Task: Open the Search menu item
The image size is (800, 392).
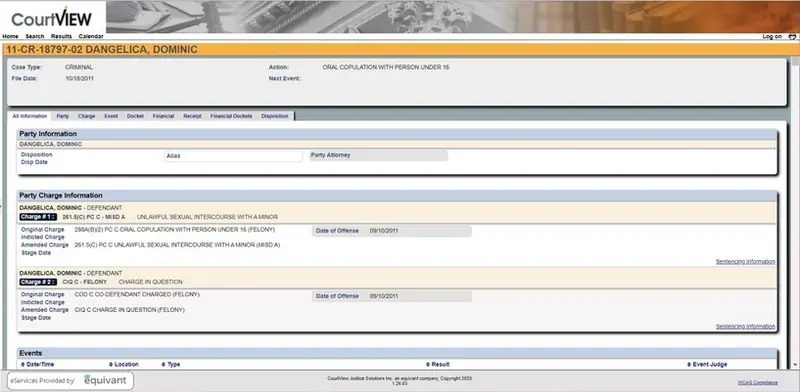Action: 35,36
